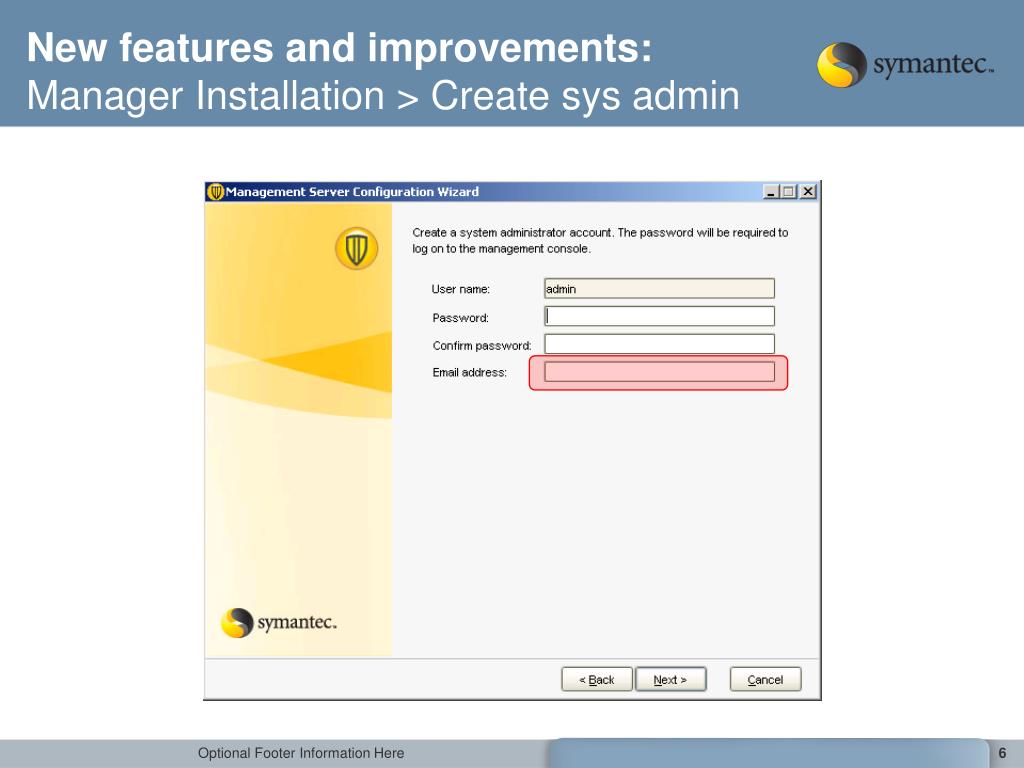This screenshot has width=1024, height=768.
Task: Click 'Create a system administrator account' instruction text
Action: tap(600, 240)
